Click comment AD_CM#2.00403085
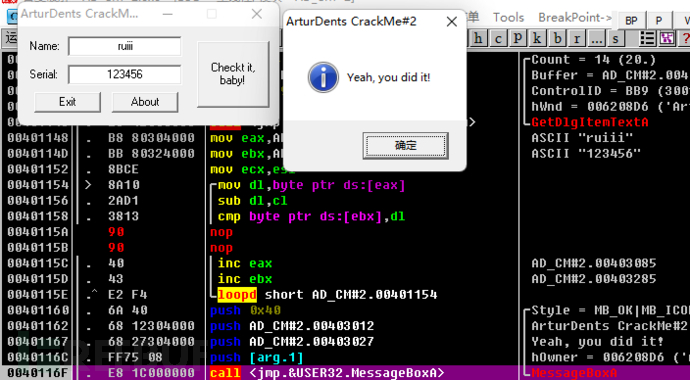Screen dimensions: 690x380 click(594, 263)
